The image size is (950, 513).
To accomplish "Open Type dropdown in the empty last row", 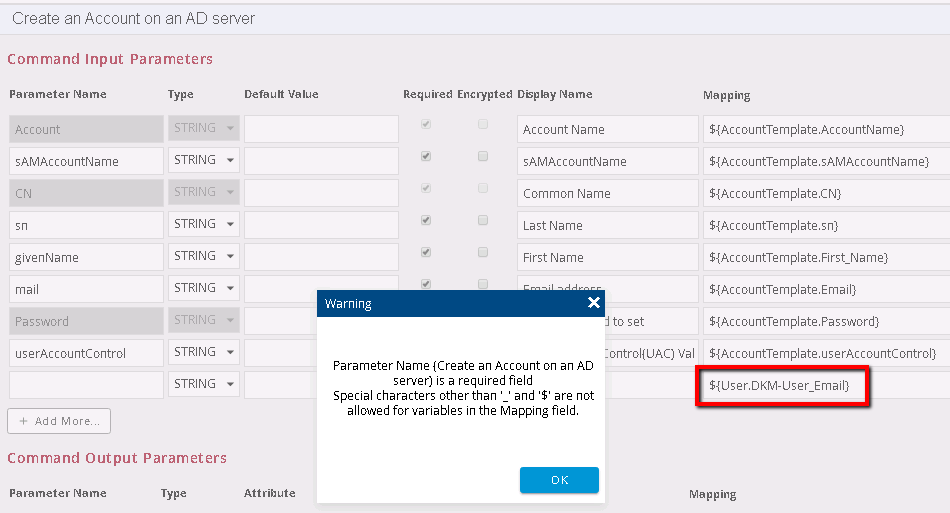I will [x=203, y=385].
